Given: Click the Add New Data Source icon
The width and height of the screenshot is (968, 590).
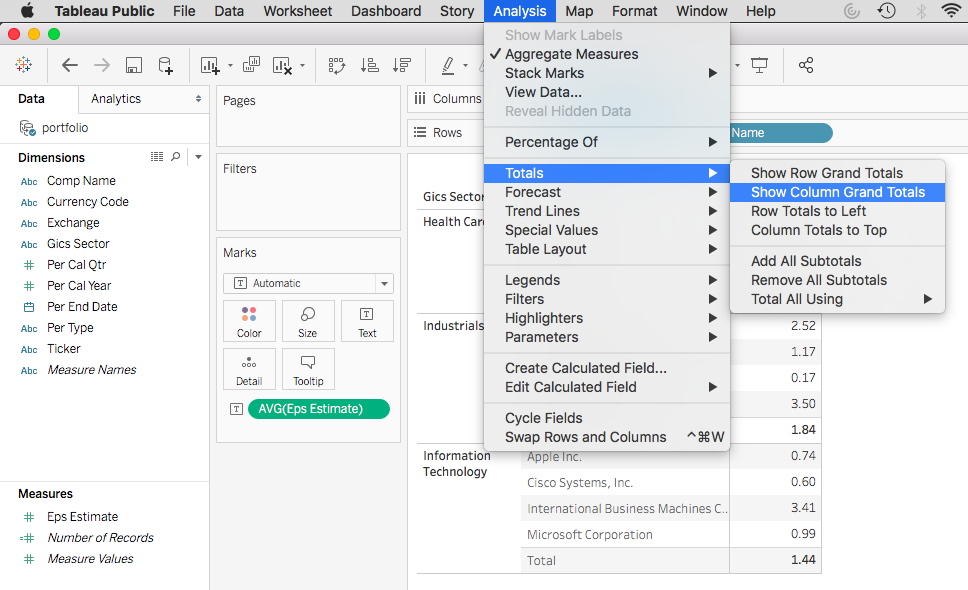Looking at the screenshot, I should pos(166,65).
